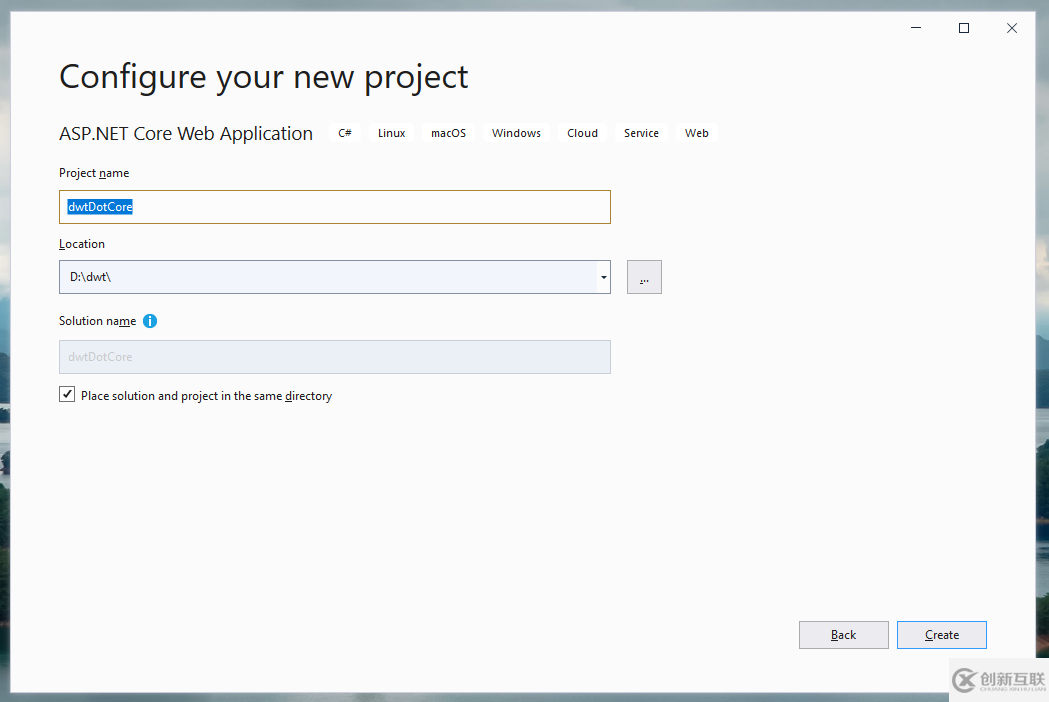The image size is (1049, 702).
Task: Click the macOS tag label
Action: tap(448, 133)
